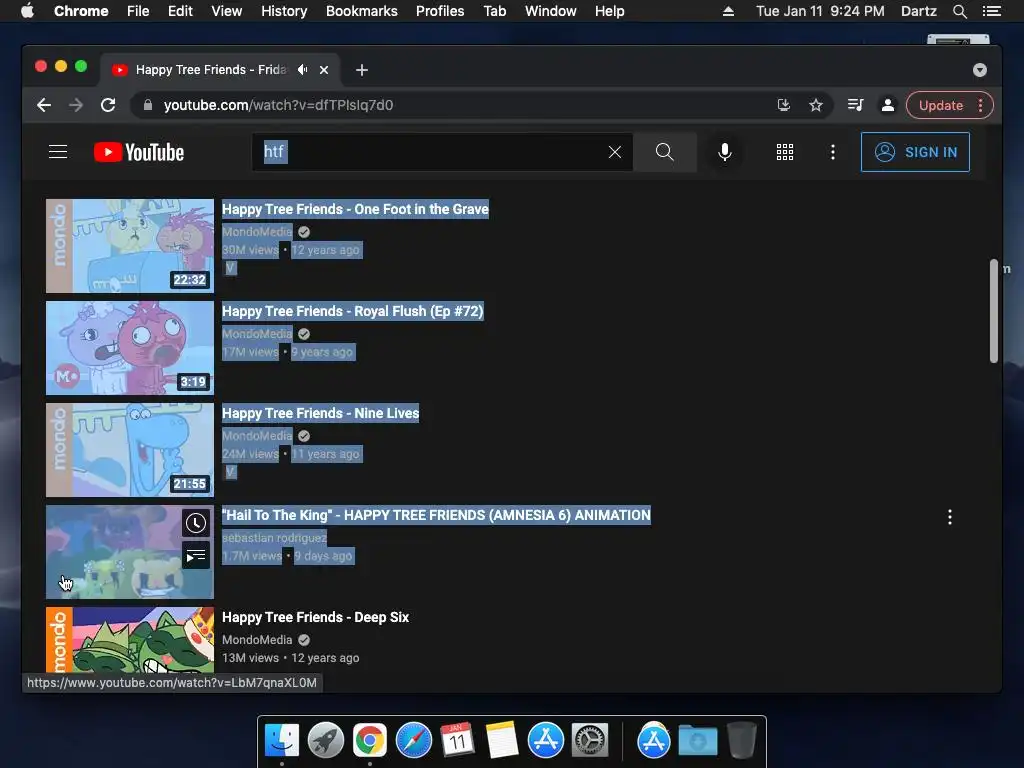Bookmark this page with the star
The image size is (1024, 768).
[816, 105]
